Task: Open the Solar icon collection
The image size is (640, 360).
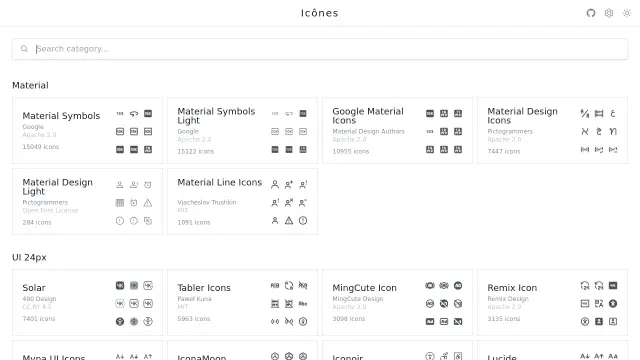Action: pyautogui.click(x=87, y=302)
